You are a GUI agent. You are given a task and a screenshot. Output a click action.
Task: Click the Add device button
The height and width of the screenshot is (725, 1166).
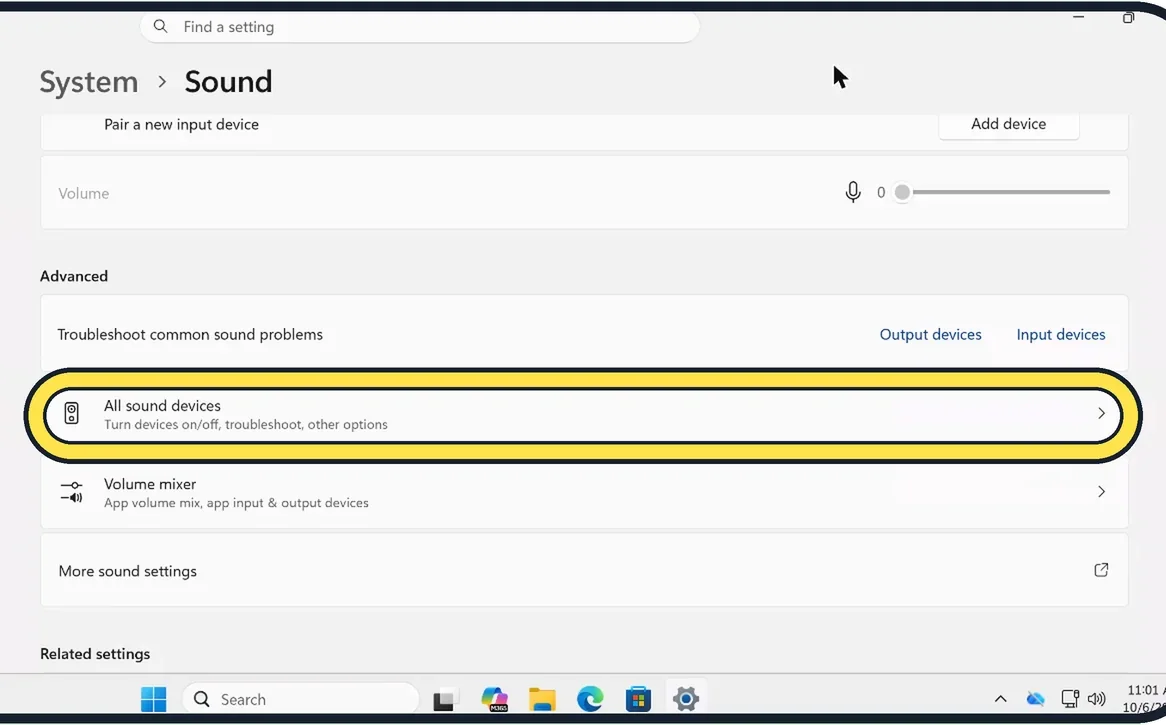pos(1008,124)
